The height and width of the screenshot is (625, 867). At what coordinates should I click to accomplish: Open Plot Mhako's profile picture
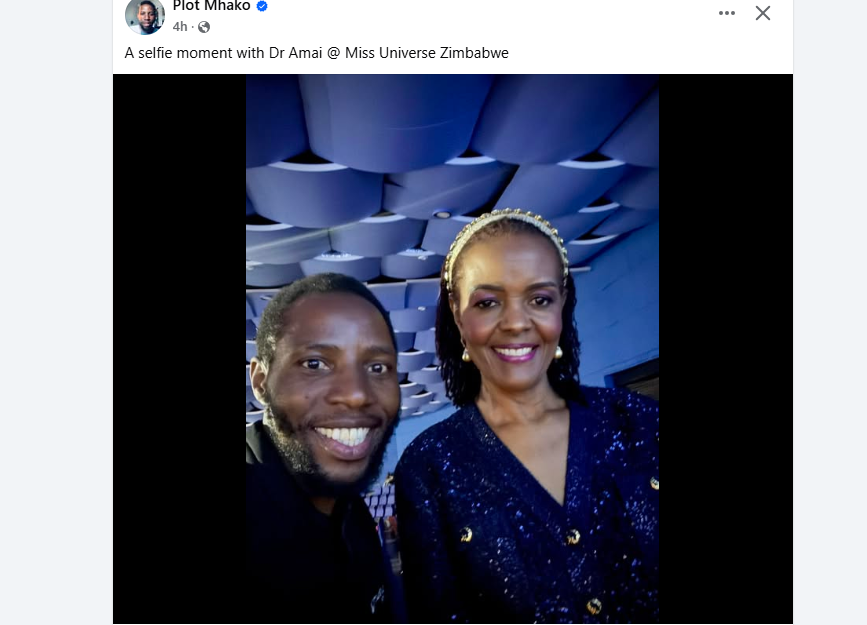coord(144,15)
